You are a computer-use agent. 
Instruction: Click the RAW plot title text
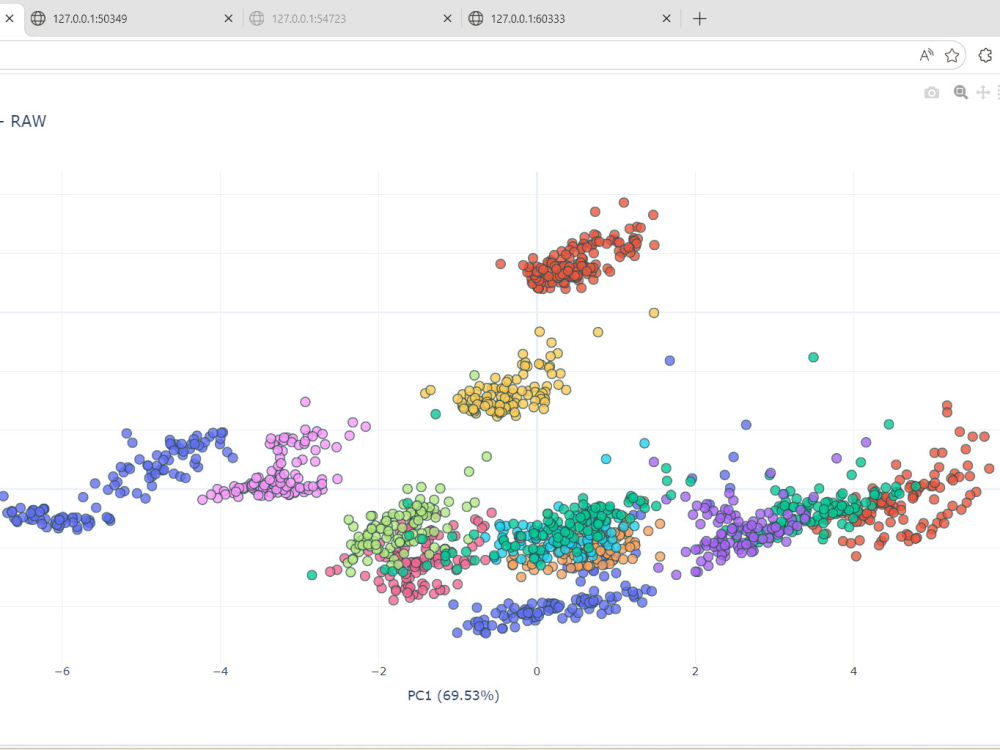click(28, 121)
